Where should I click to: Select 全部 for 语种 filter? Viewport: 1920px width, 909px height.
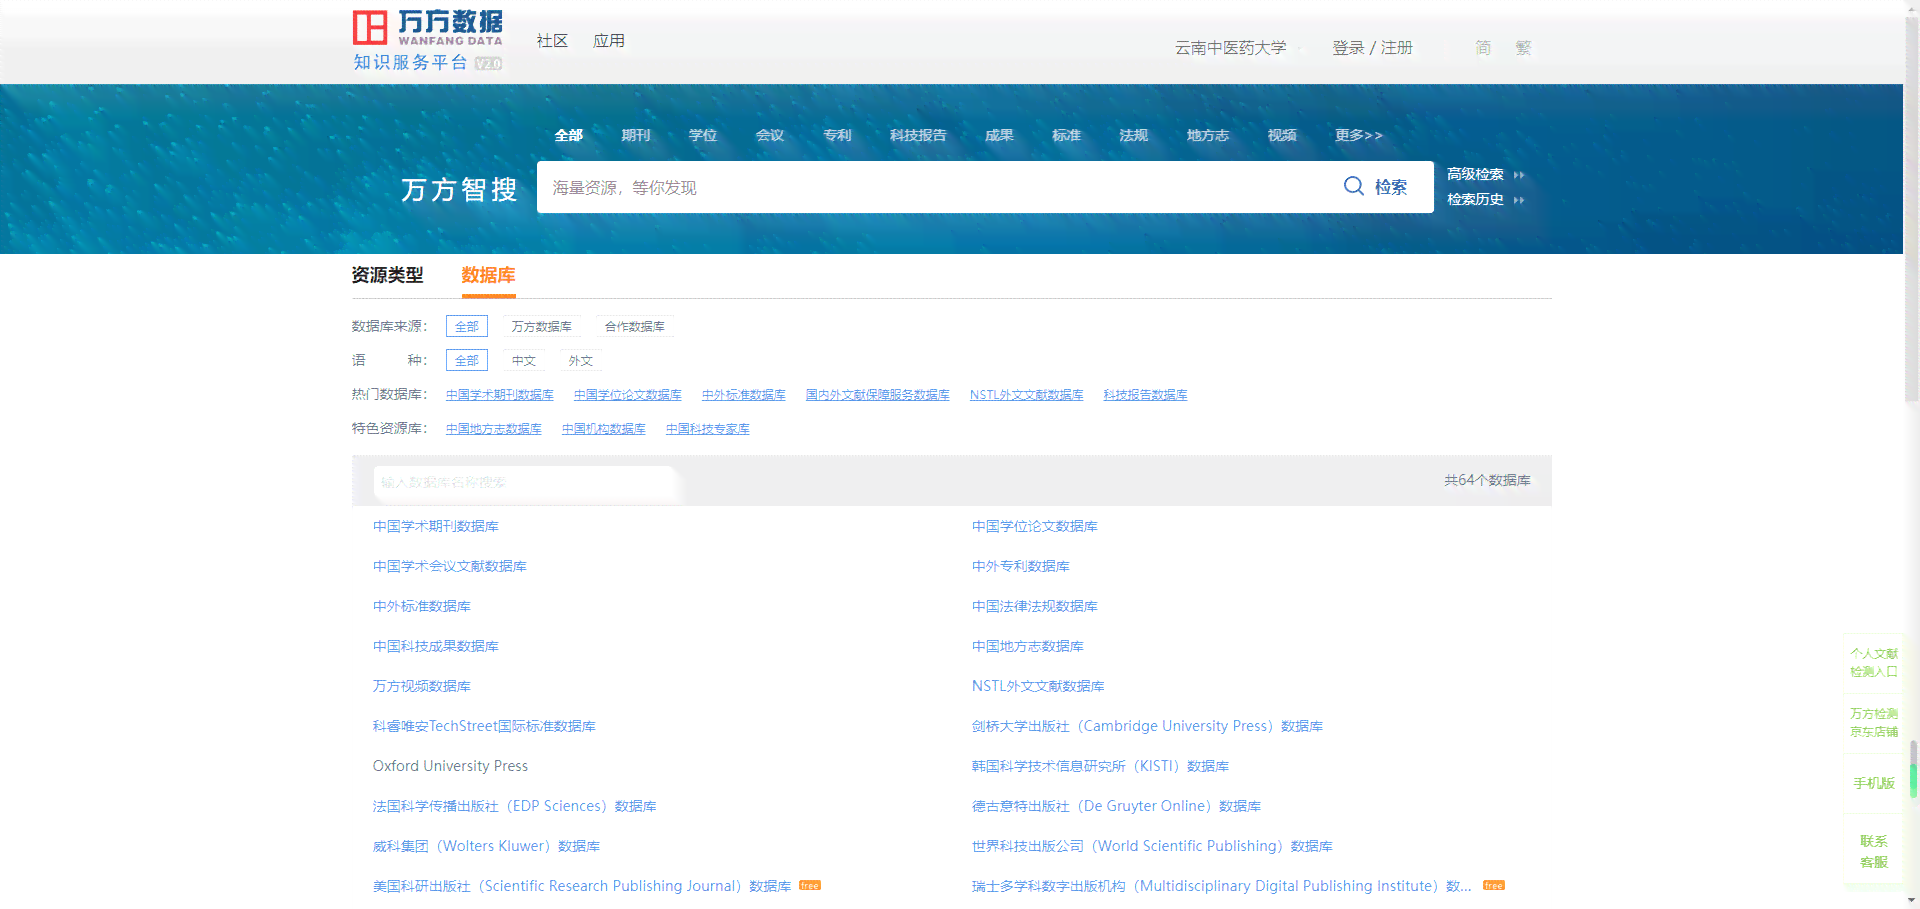coord(467,360)
